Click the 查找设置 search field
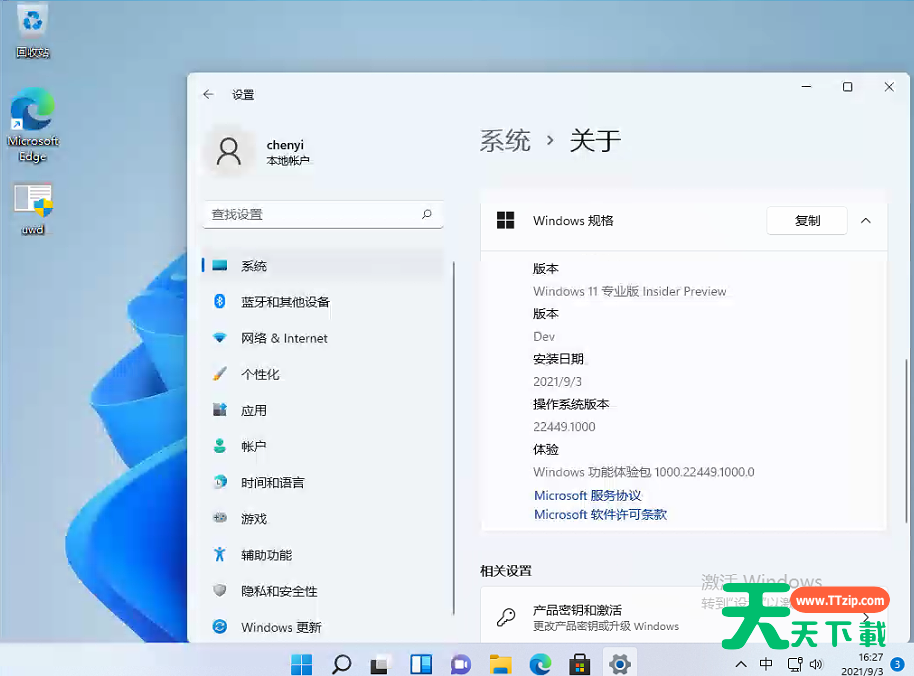The width and height of the screenshot is (914, 676). [x=322, y=214]
